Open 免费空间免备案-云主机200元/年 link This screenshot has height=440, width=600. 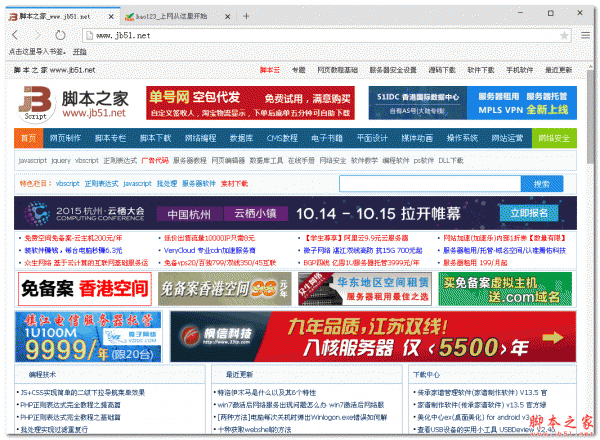pos(73,238)
